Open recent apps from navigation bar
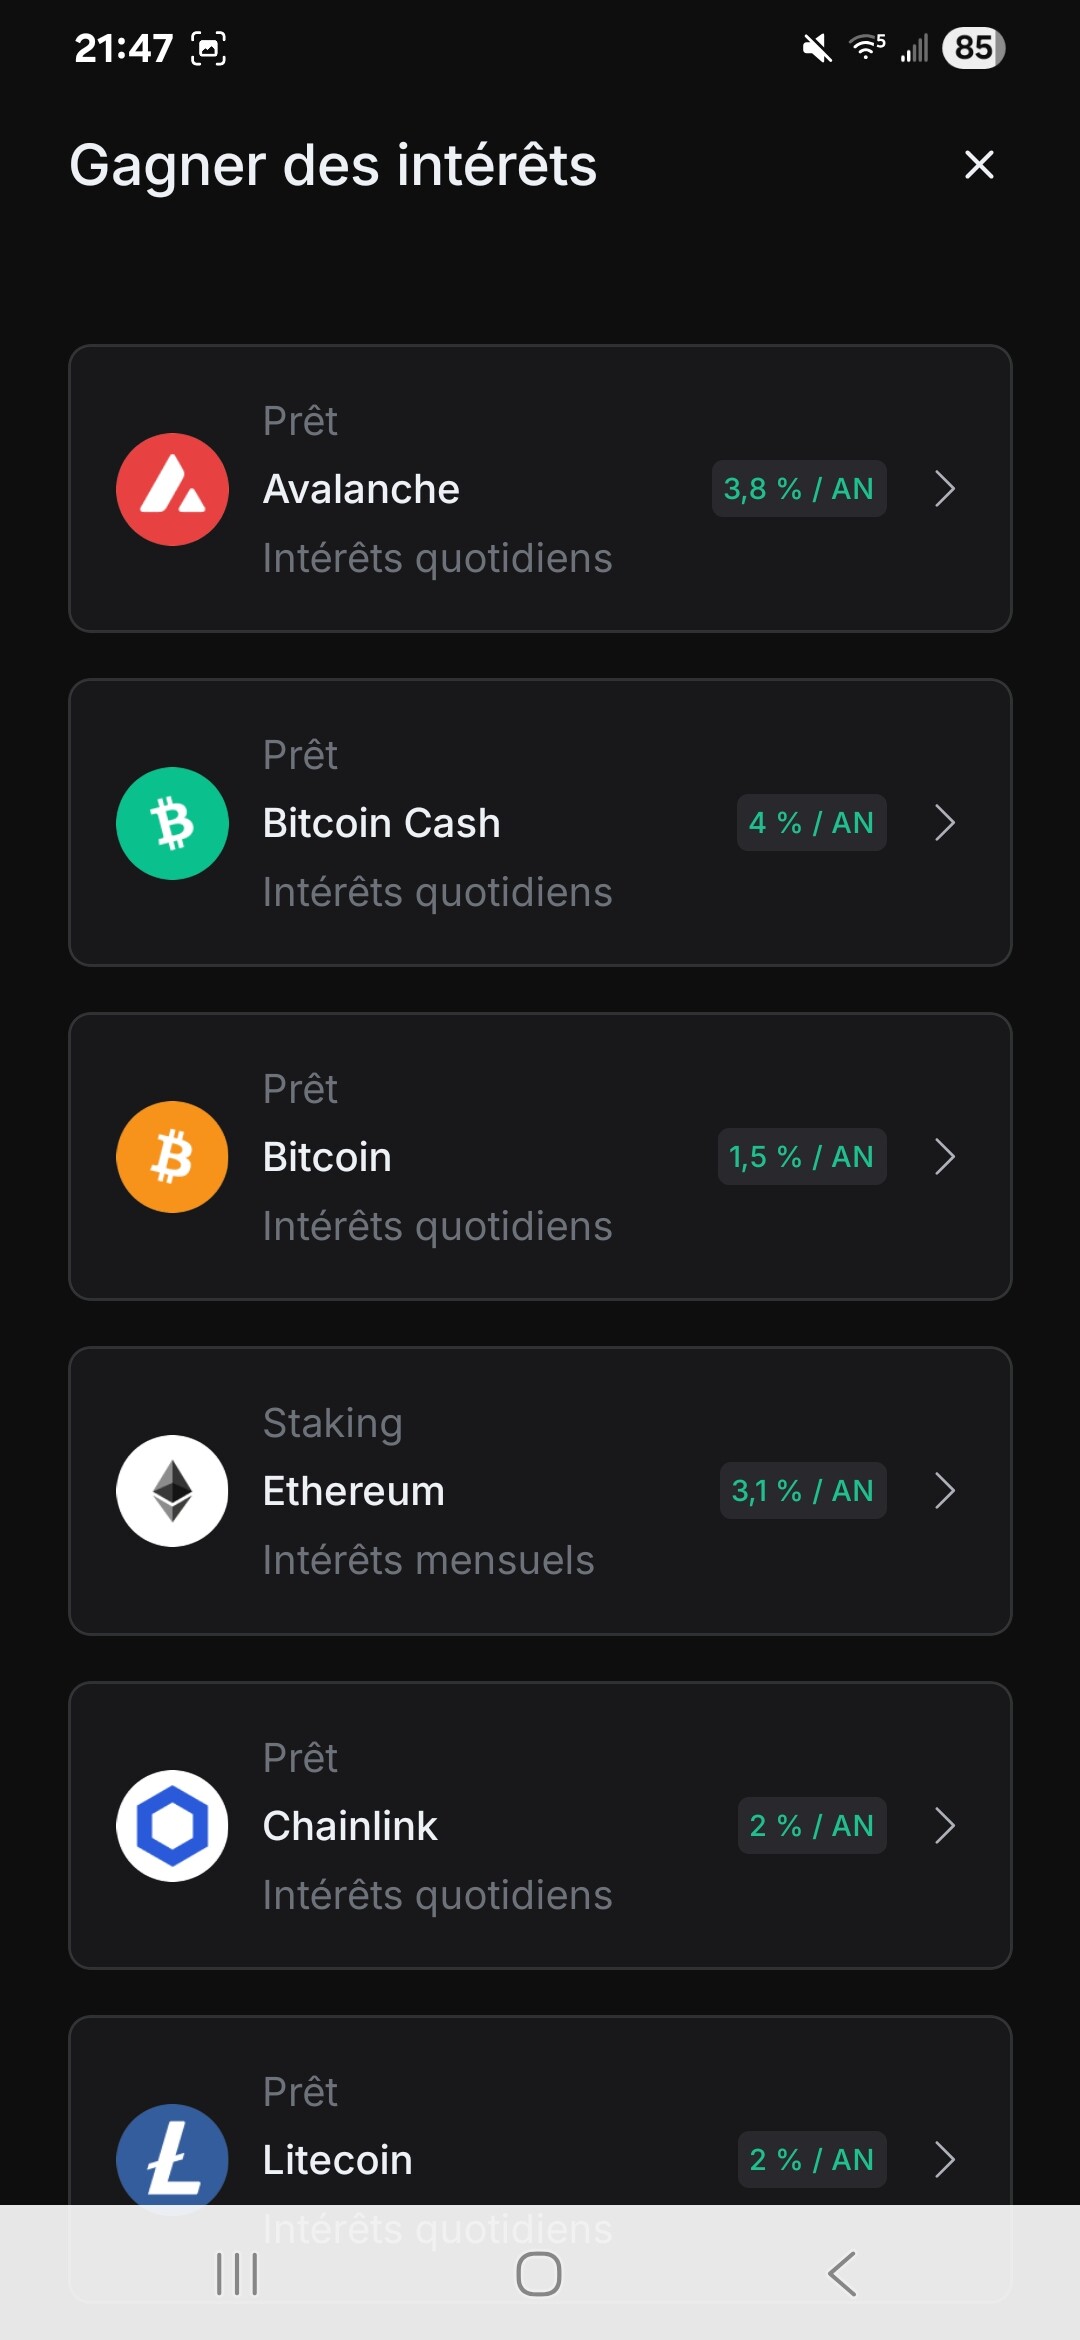 point(237,2274)
